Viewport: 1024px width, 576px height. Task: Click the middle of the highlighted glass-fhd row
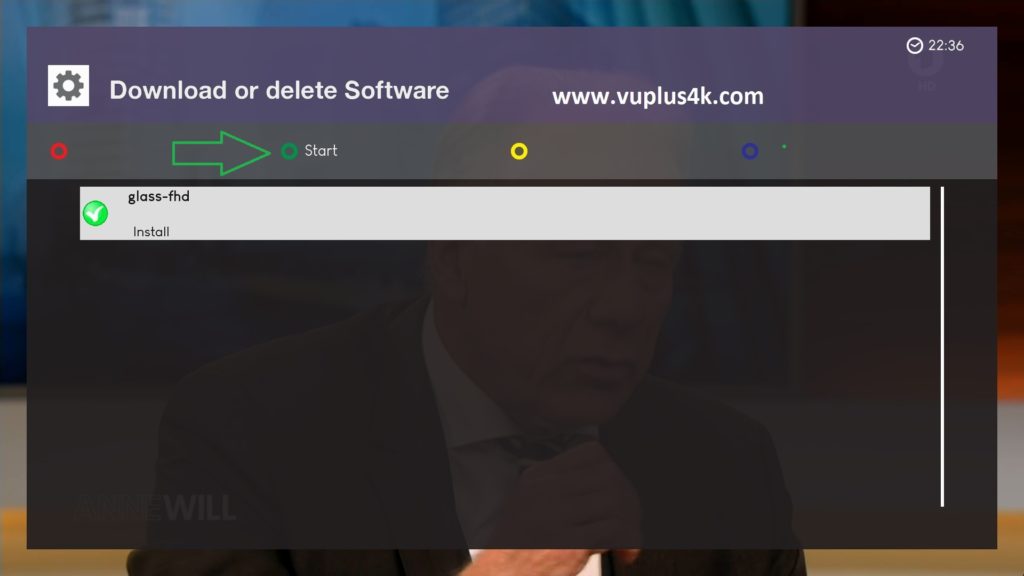point(505,214)
